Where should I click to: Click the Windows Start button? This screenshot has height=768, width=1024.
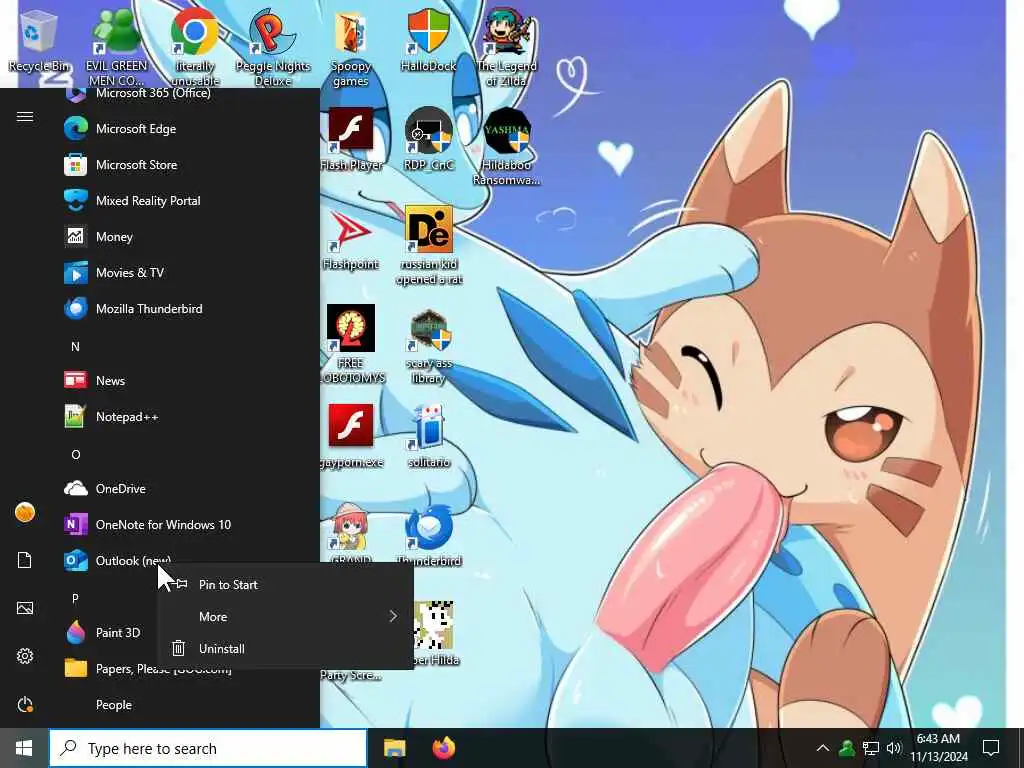[24, 748]
